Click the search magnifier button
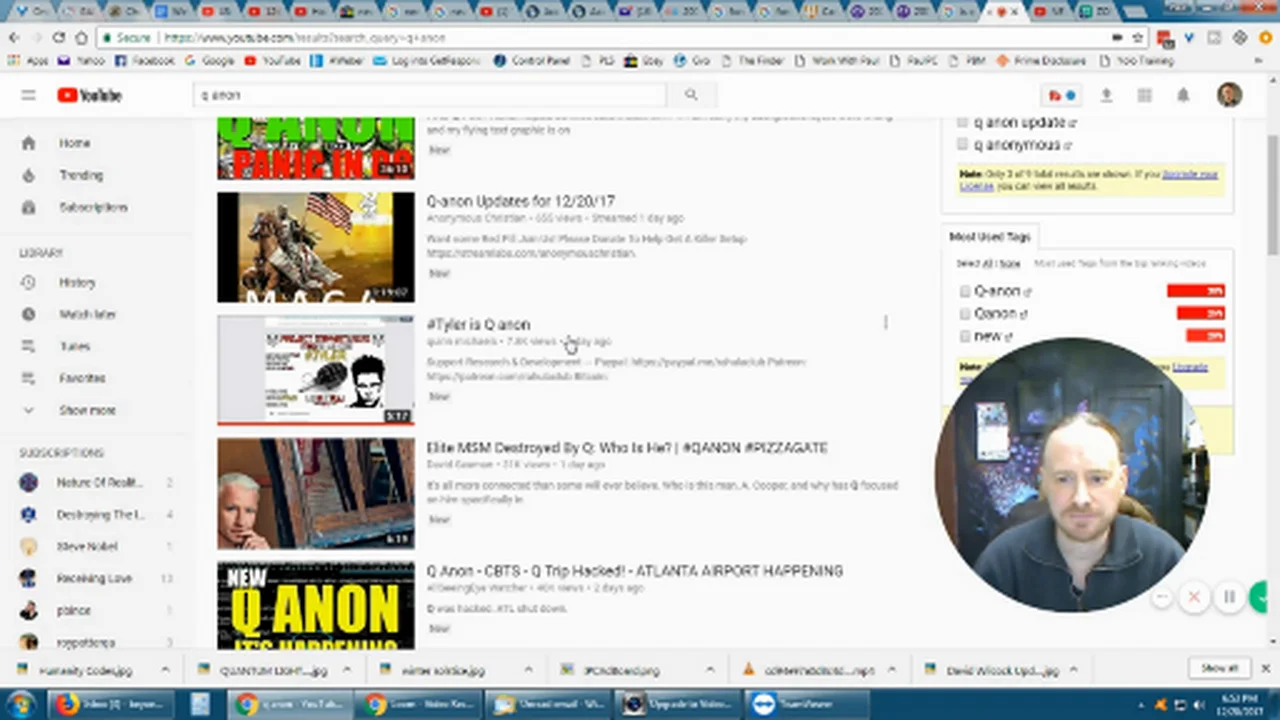1280x720 pixels. click(x=690, y=95)
